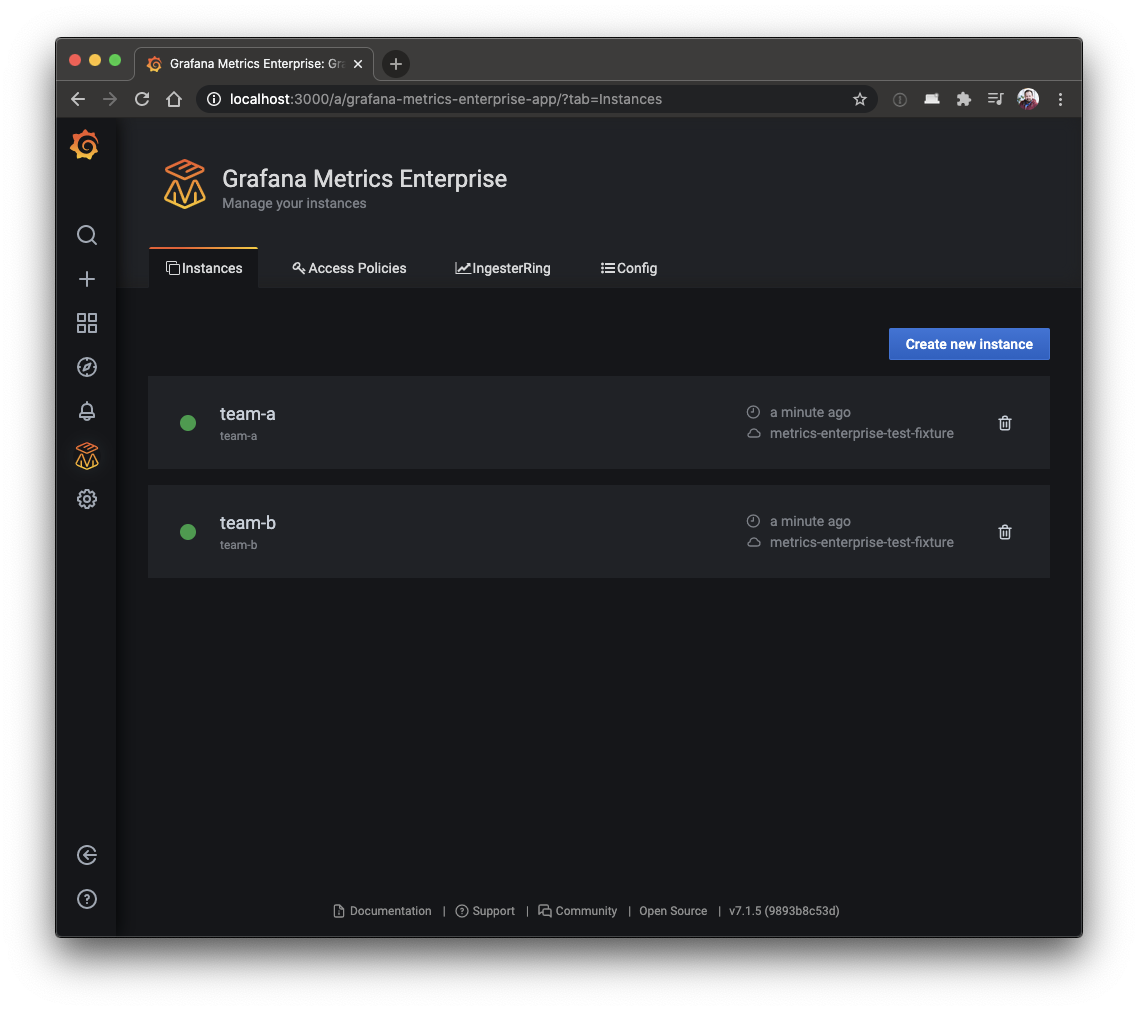Open the Dashboards grid icon
The height and width of the screenshot is (1011, 1138).
(x=87, y=323)
